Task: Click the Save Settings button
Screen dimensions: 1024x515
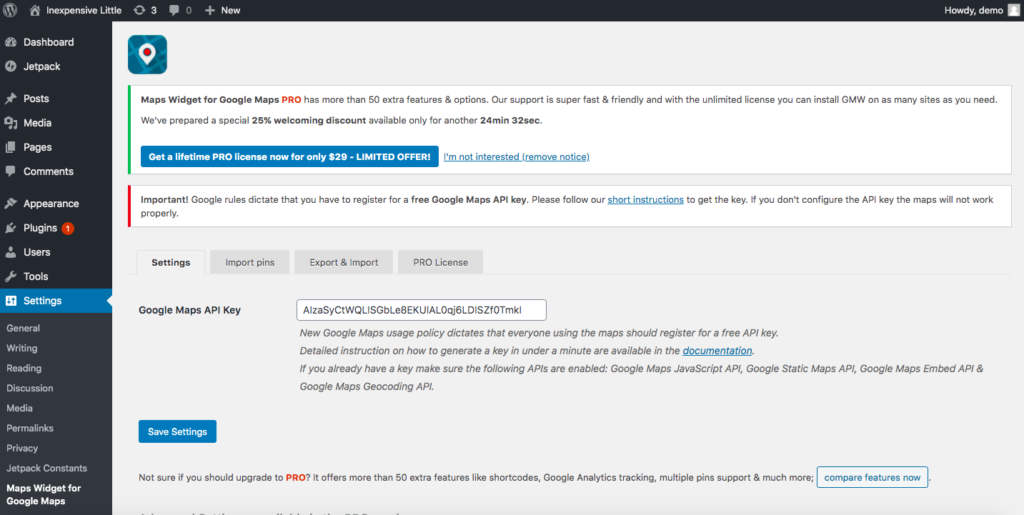Action: click(x=178, y=432)
